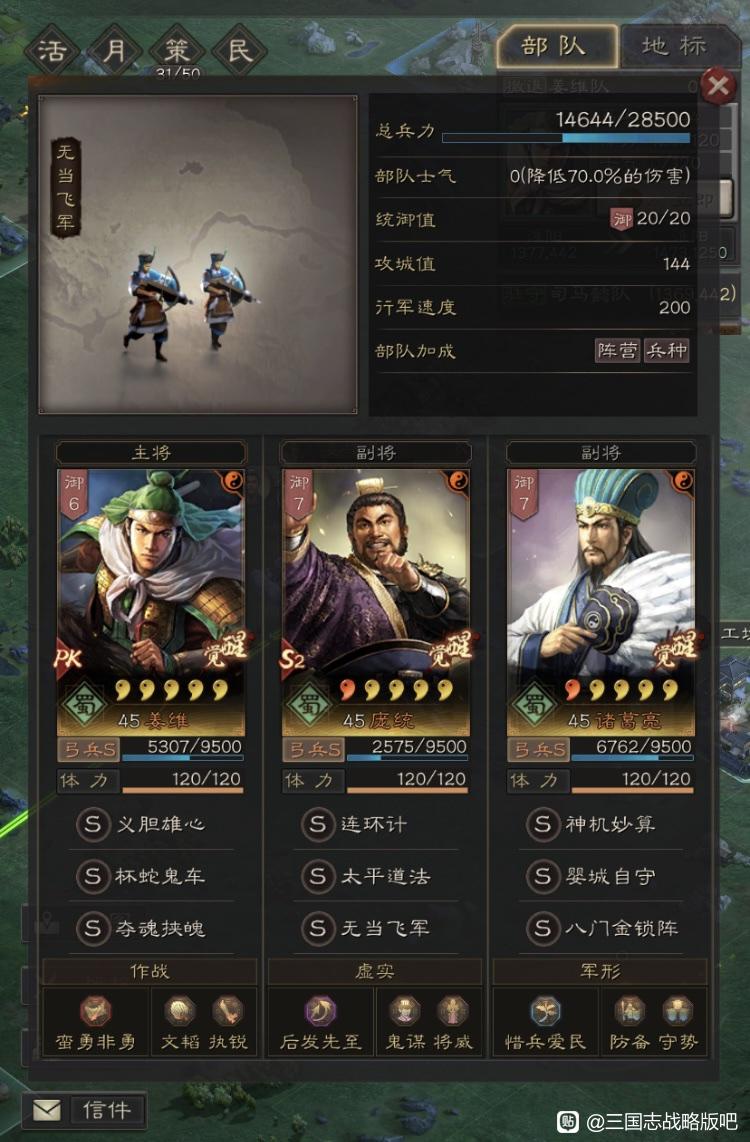Click the 文韬 trait icon
Screen dimensions: 750x1142
coord(179,1011)
